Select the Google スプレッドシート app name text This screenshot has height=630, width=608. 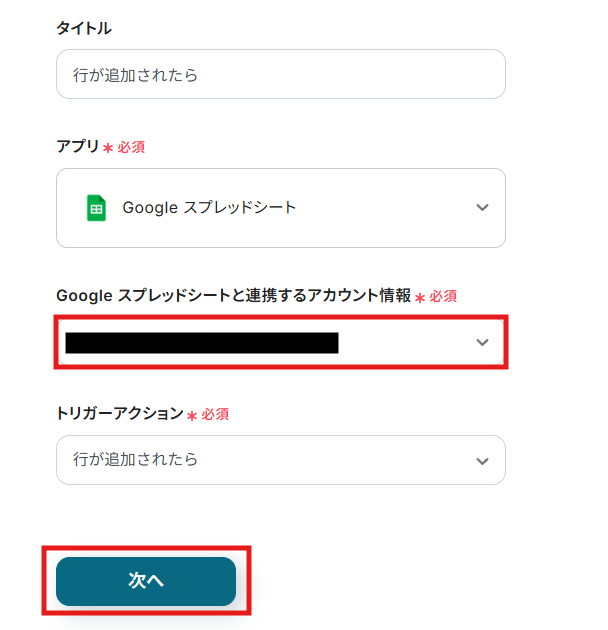click(x=209, y=208)
